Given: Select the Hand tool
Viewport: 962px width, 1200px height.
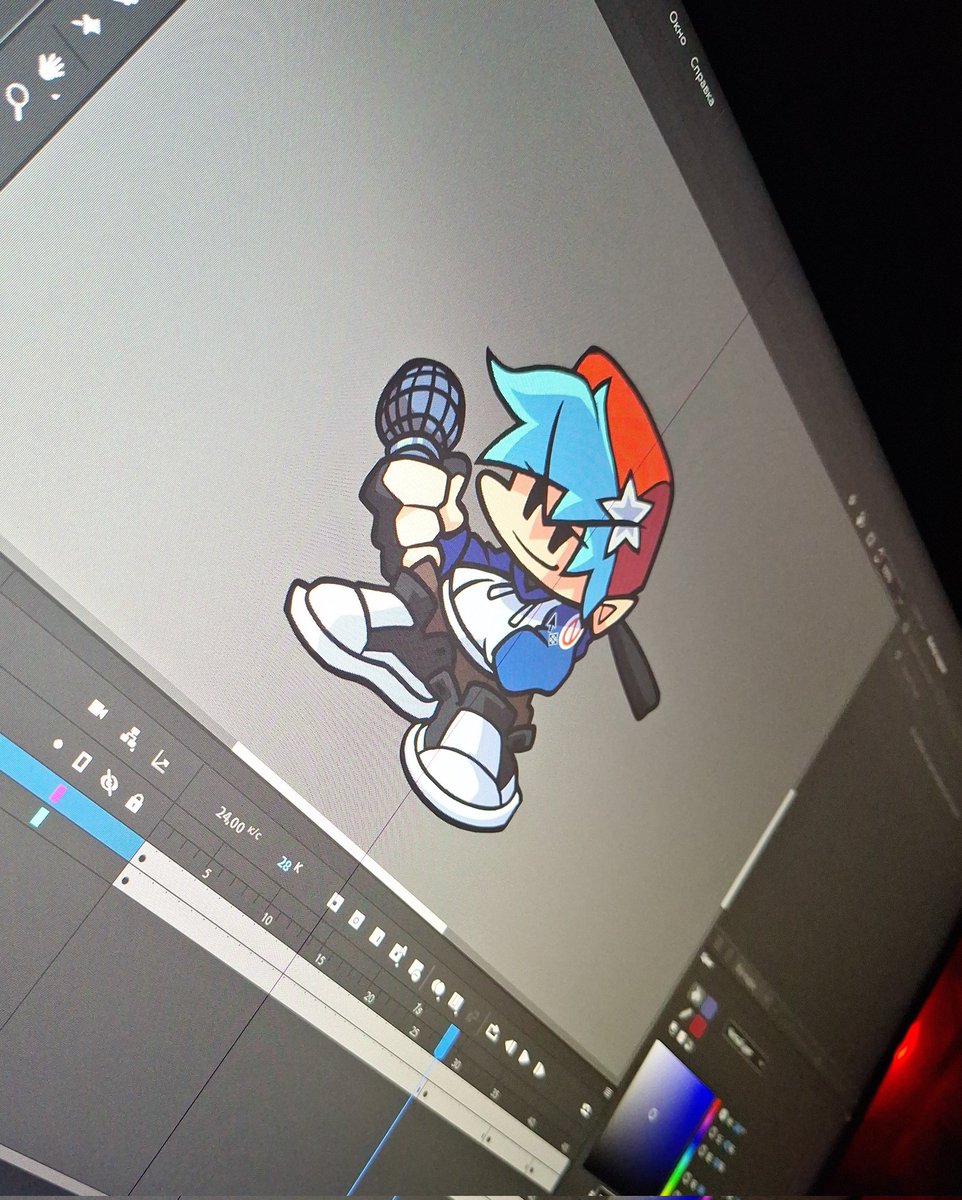Looking at the screenshot, I should pyautogui.click(x=50, y=67).
